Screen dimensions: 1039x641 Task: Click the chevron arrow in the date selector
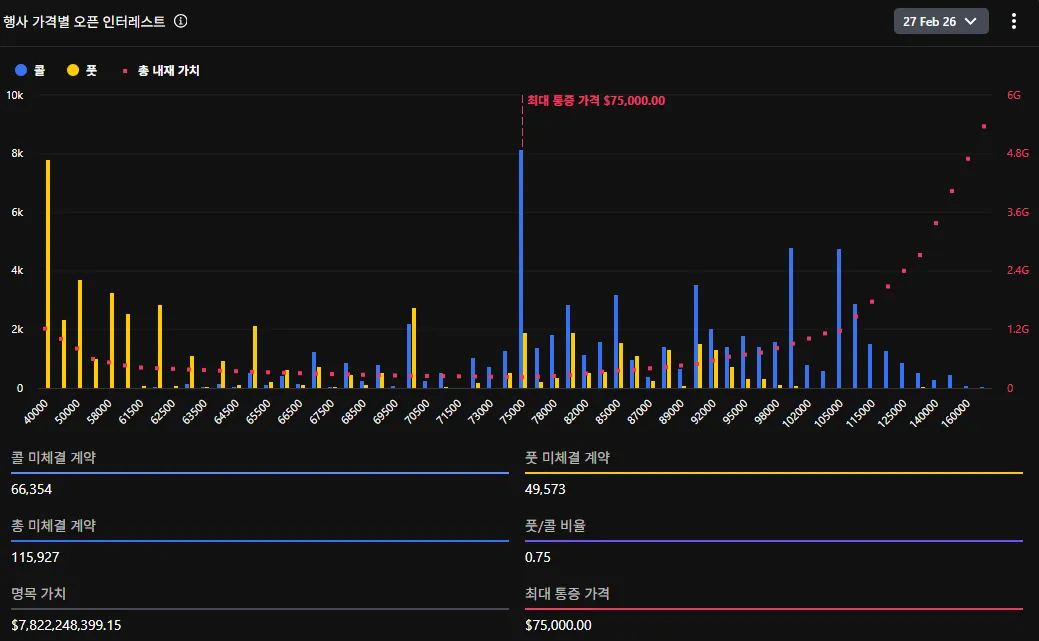pyautogui.click(x=969, y=21)
